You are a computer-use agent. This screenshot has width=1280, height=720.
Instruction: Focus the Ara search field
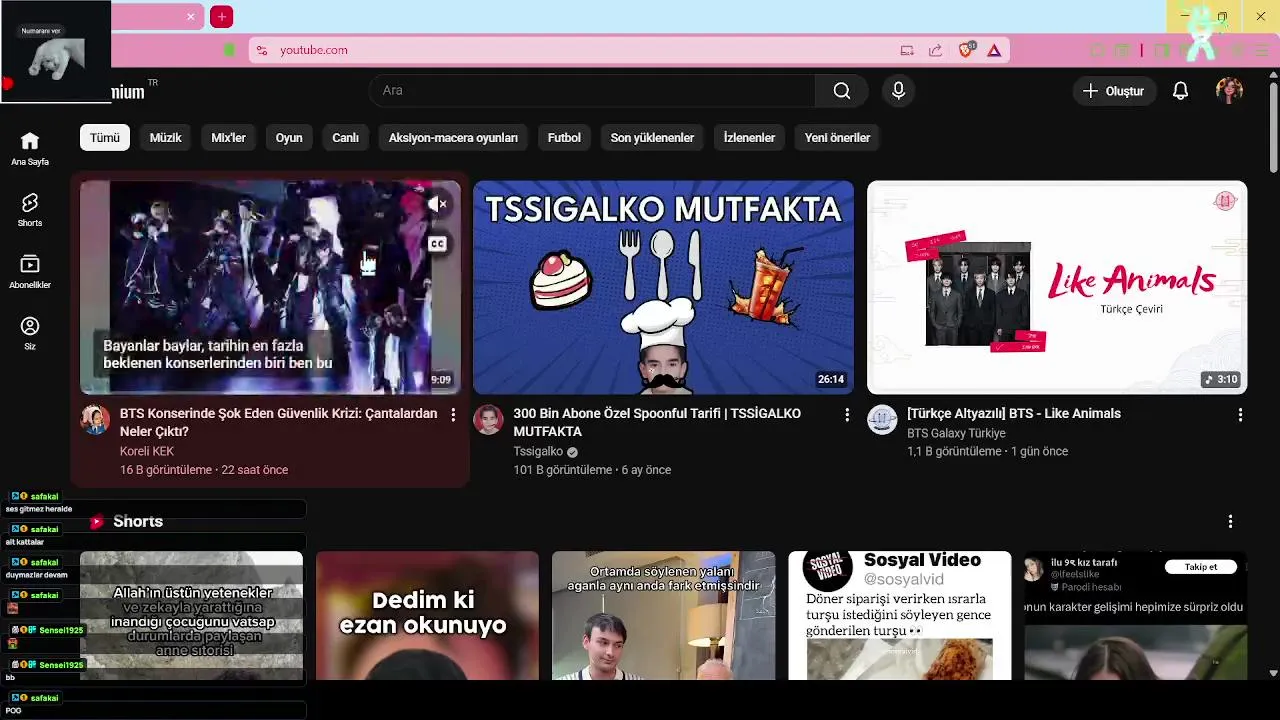point(592,91)
